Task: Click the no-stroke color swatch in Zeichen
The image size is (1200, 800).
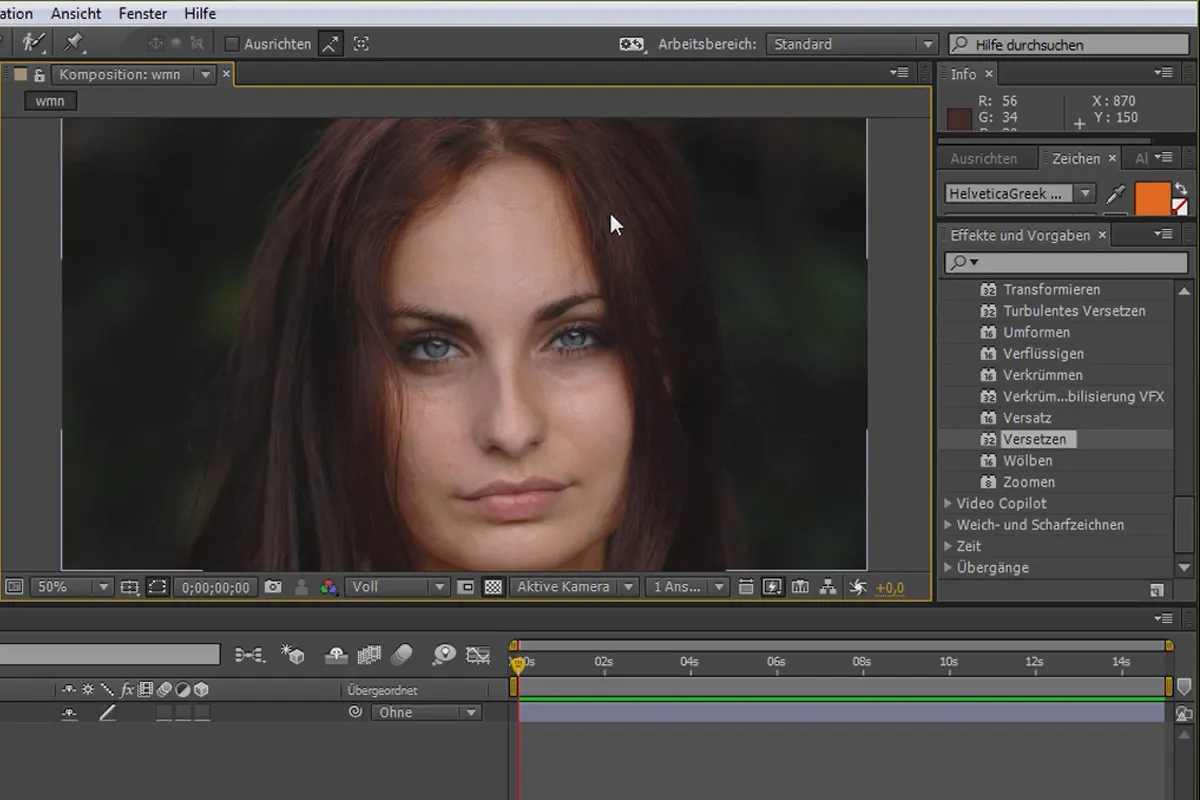Action: click(x=1181, y=206)
